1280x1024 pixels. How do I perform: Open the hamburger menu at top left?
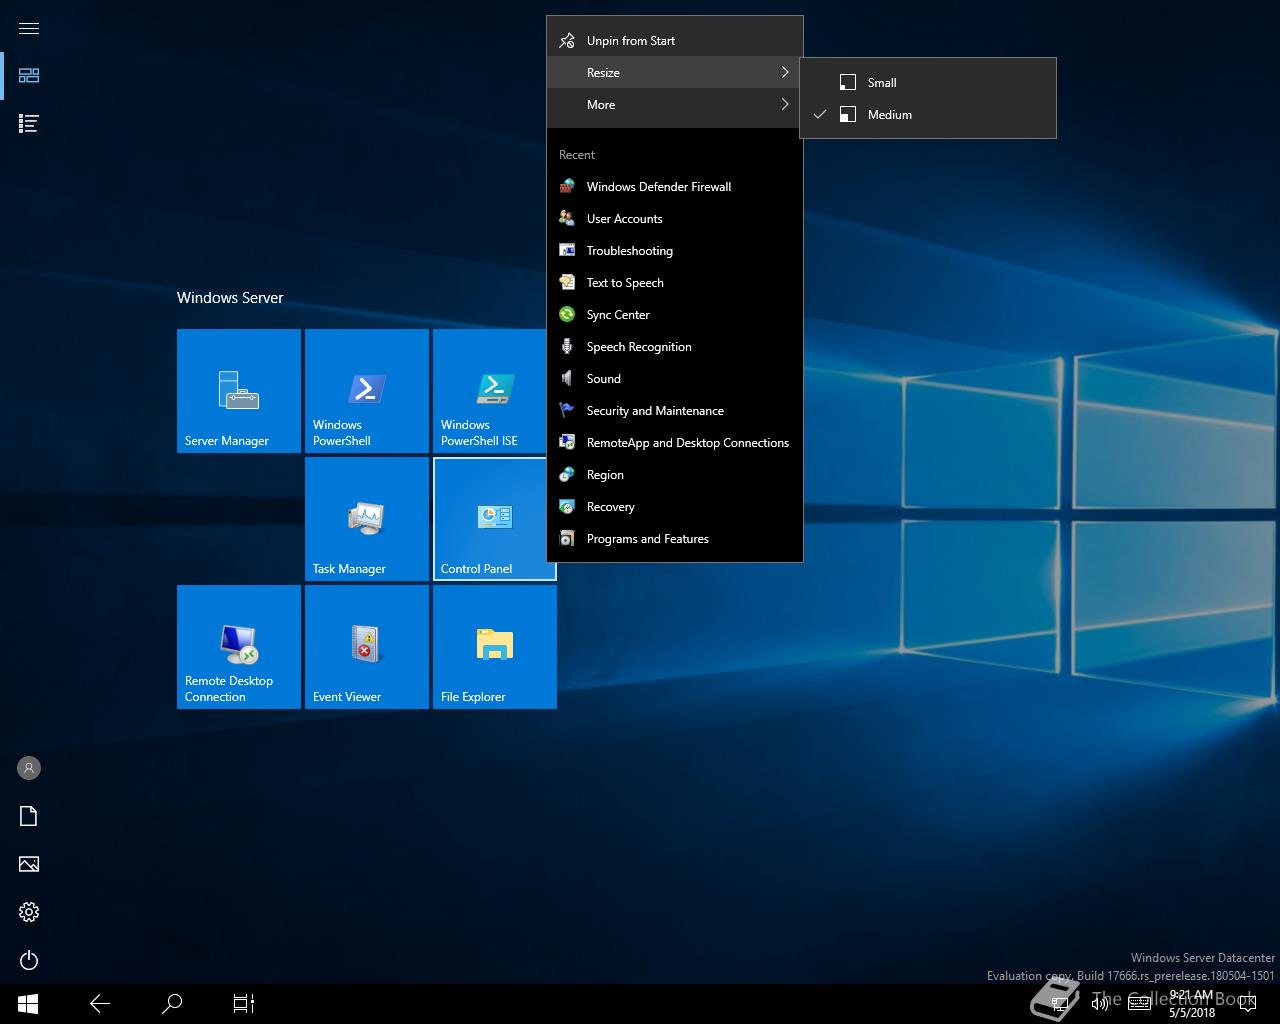(x=29, y=28)
